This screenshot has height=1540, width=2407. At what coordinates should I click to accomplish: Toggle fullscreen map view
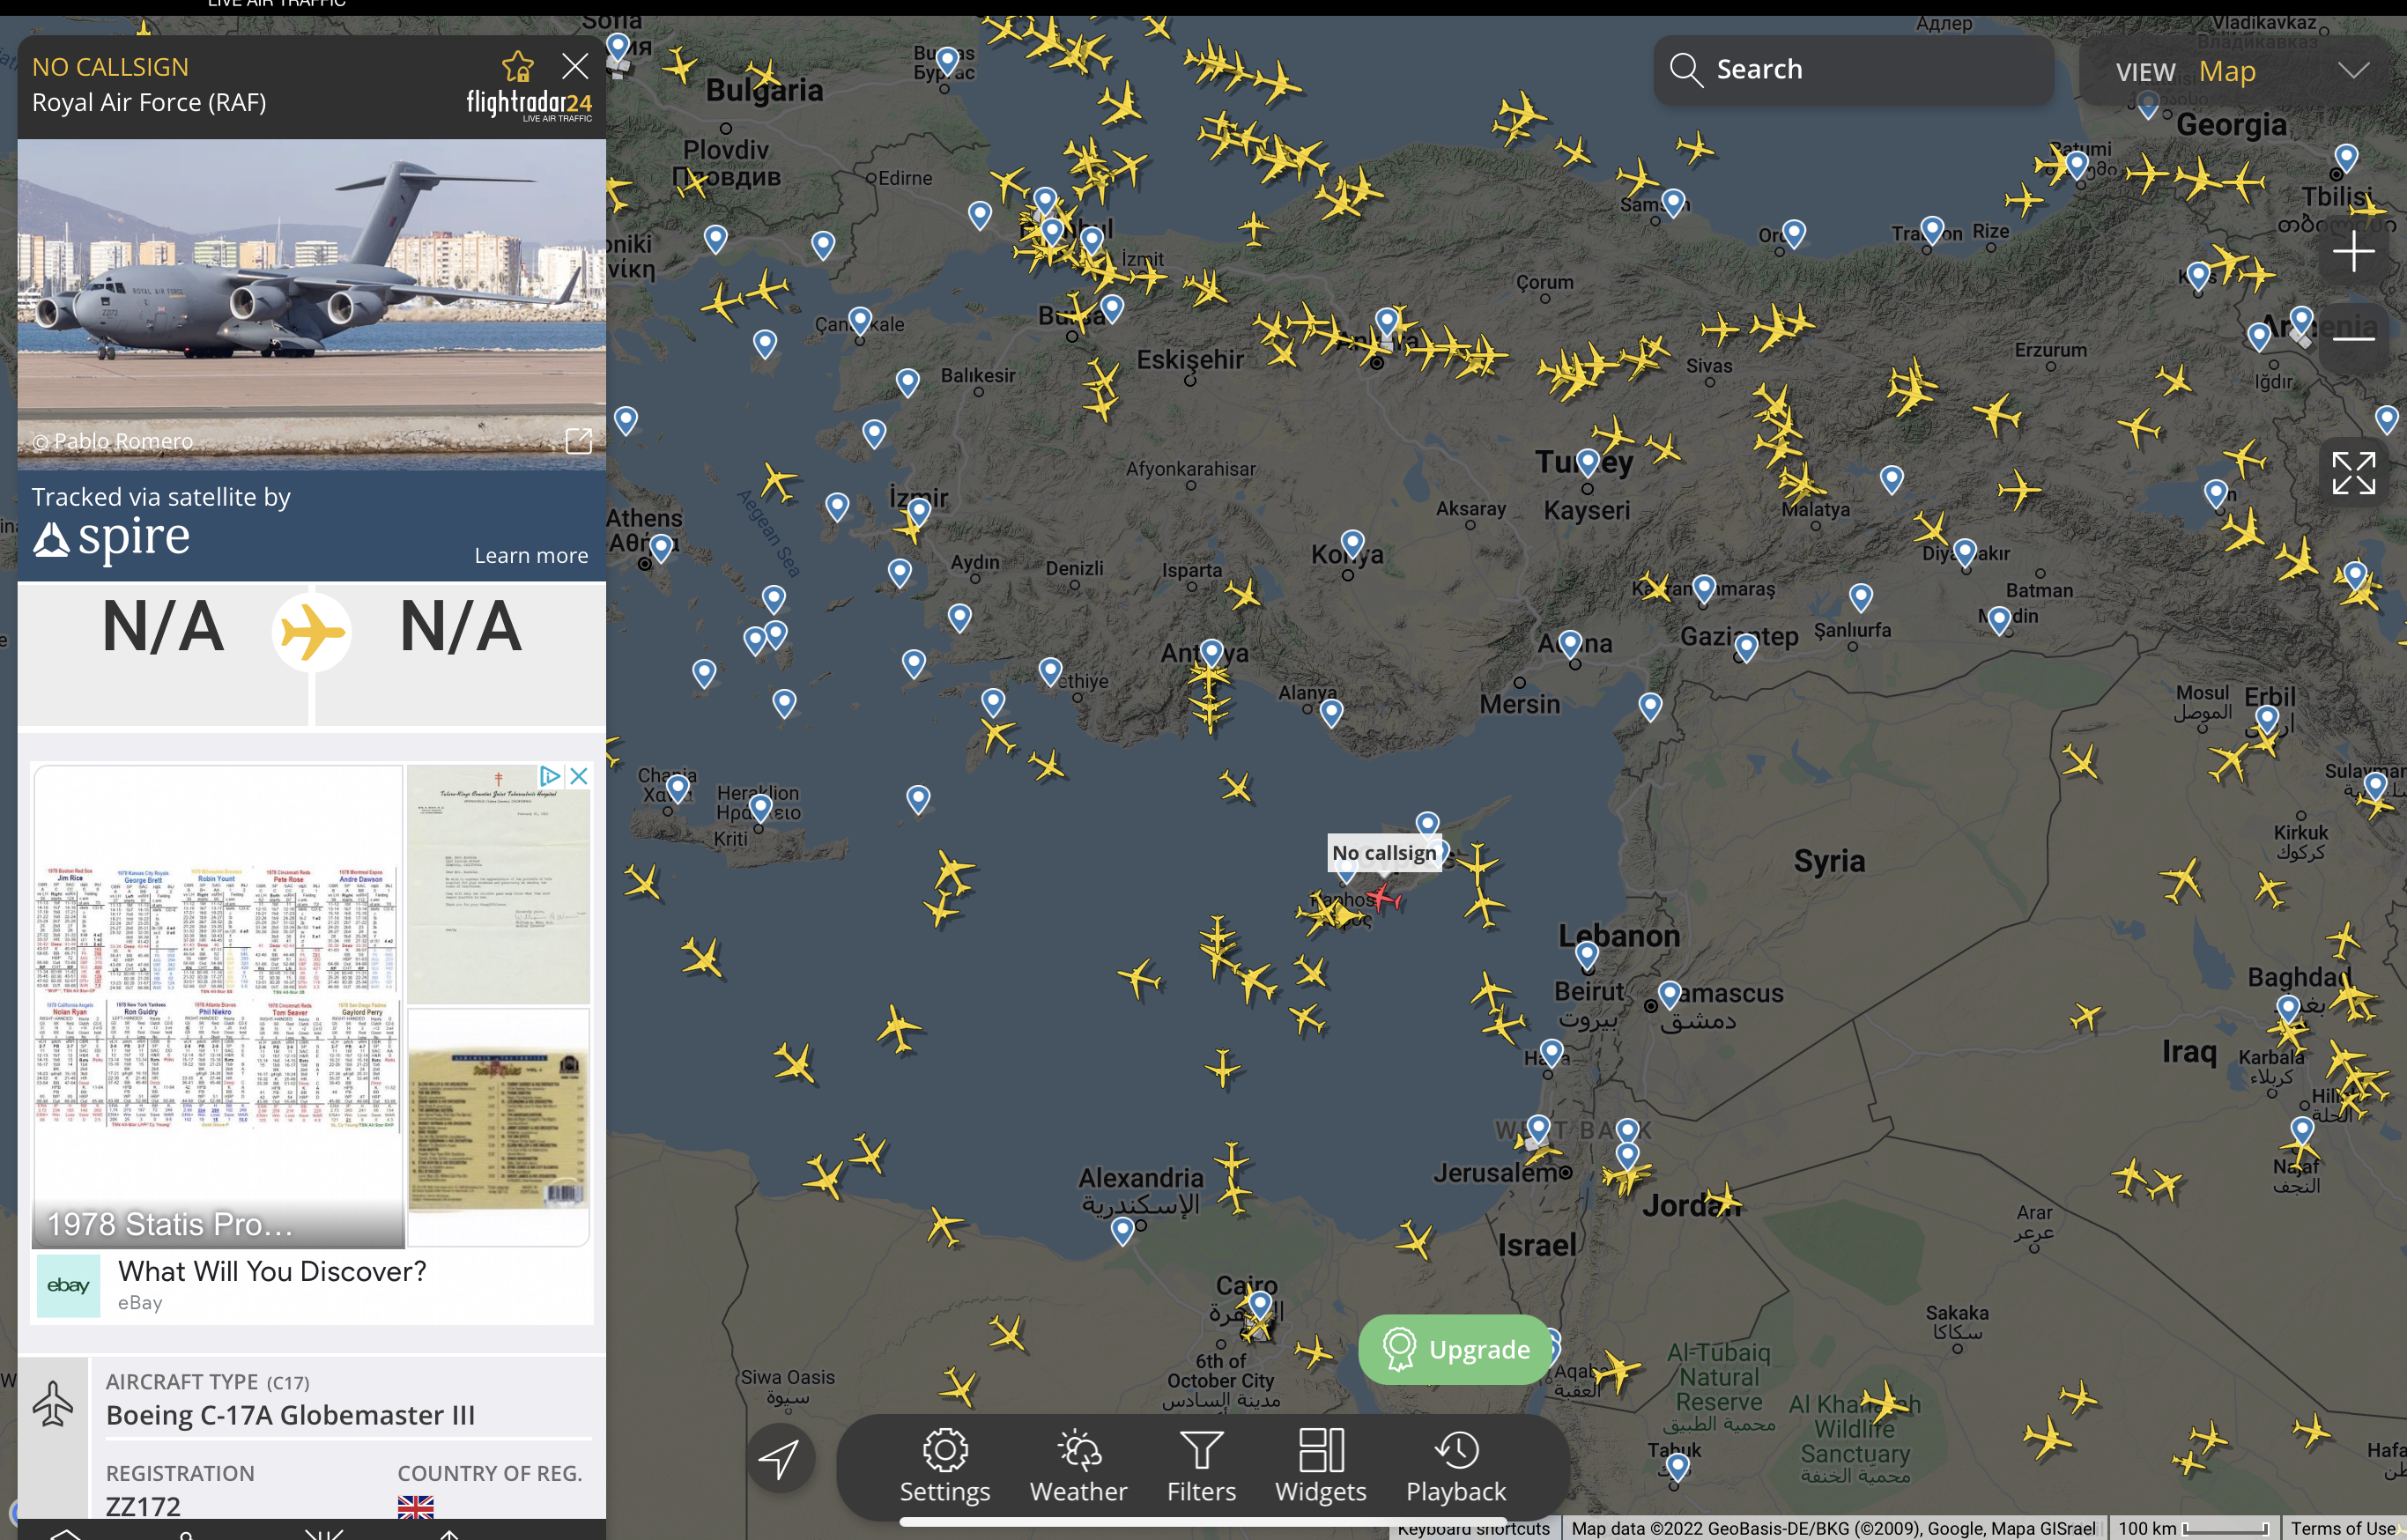(x=2353, y=473)
